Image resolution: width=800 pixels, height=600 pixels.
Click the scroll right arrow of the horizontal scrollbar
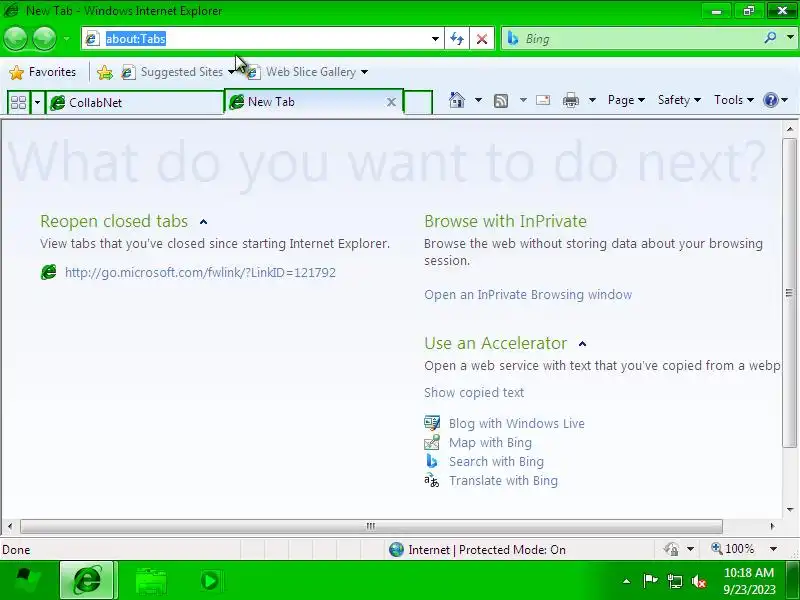[x=772, y=526]
